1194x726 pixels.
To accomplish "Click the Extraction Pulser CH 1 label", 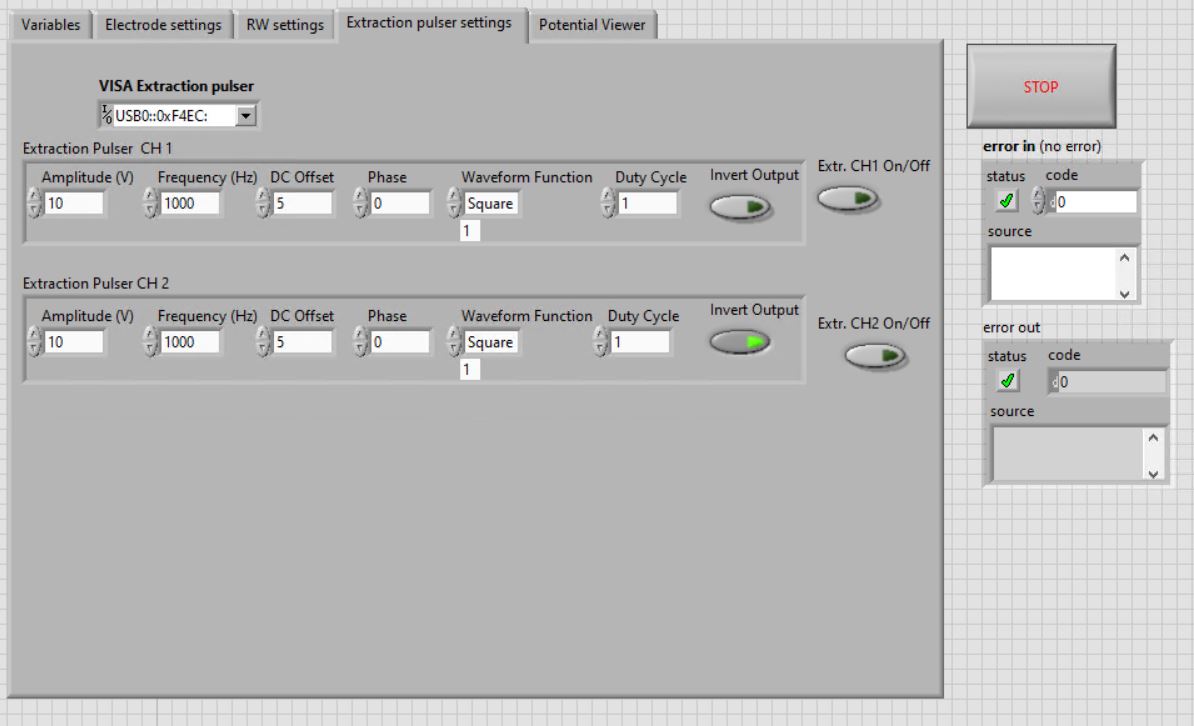I will pos(97,148).
